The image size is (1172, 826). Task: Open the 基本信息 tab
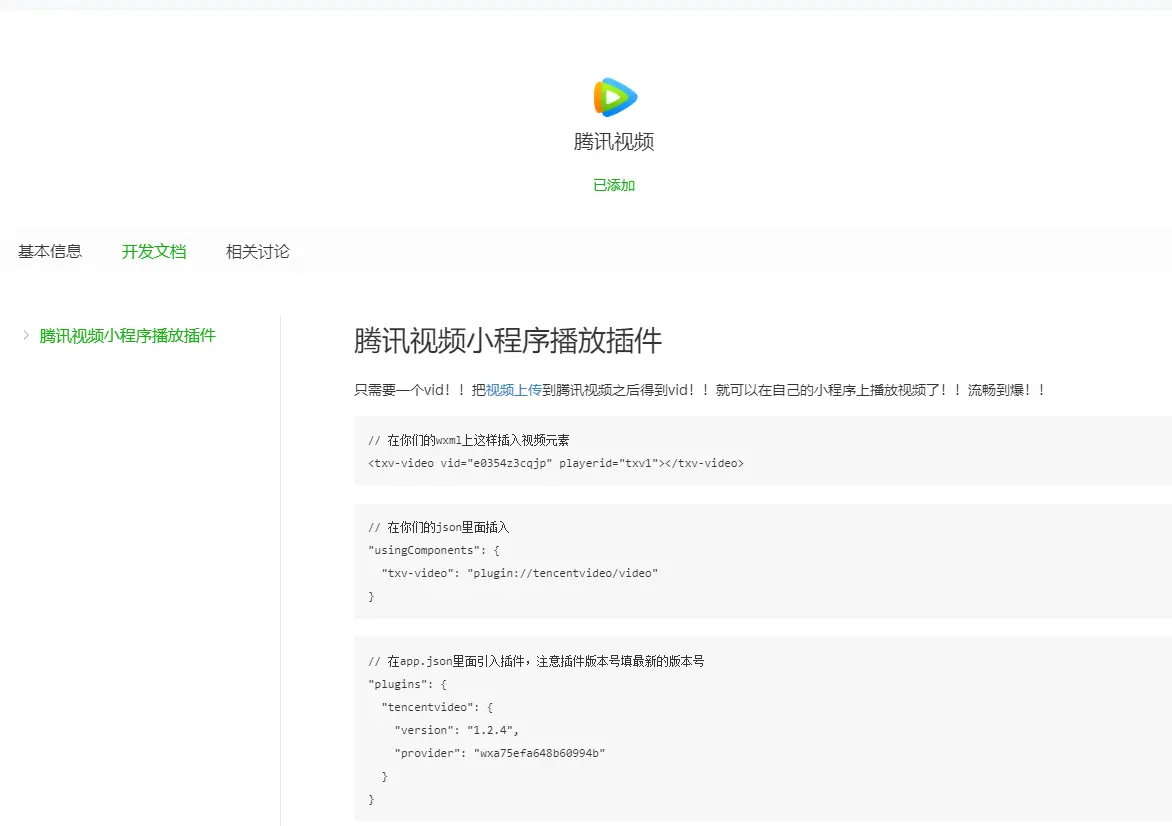click(x=50, y=252)
